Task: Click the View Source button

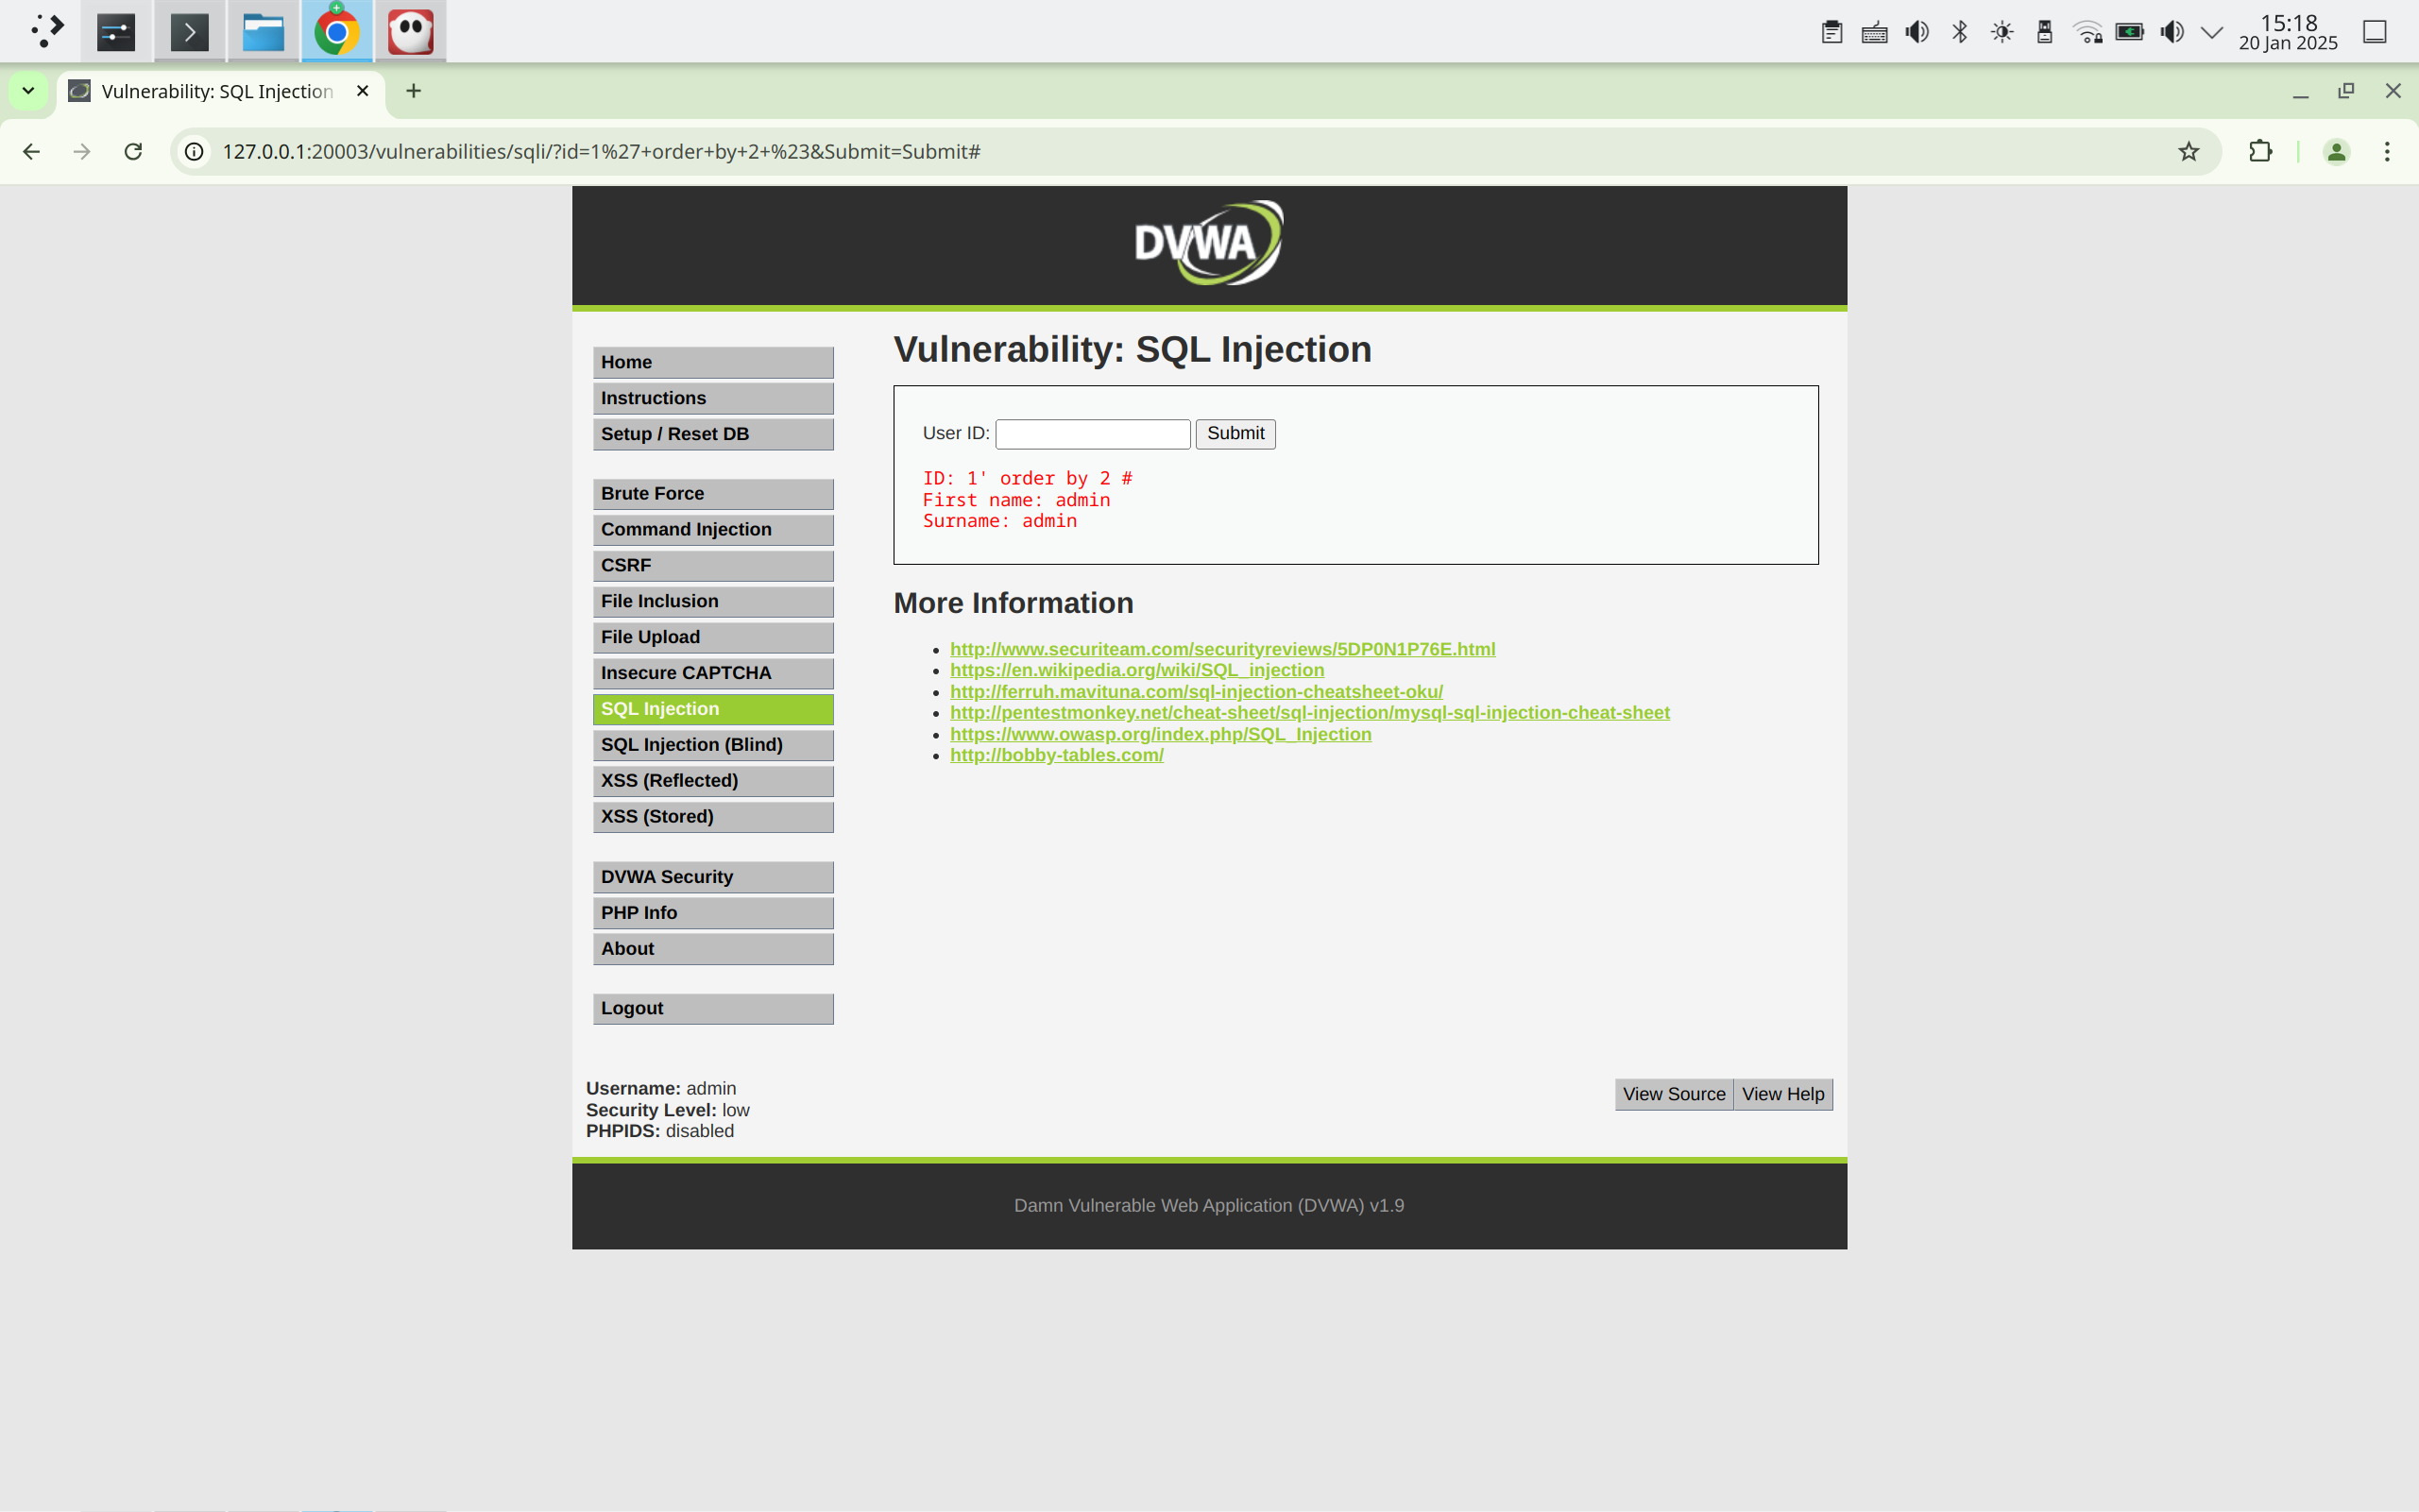Action: 1673,1094
